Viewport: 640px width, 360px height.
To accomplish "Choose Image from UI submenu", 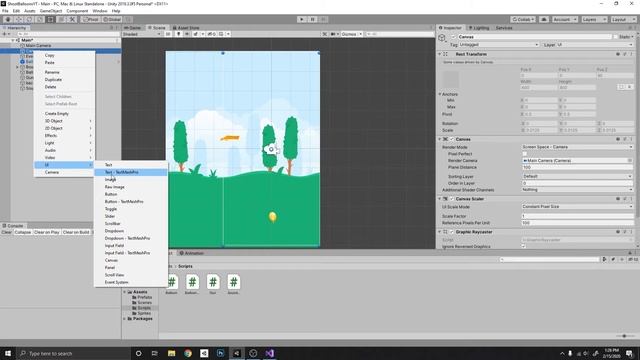I will pyautogui.click(x=131, y=180).
